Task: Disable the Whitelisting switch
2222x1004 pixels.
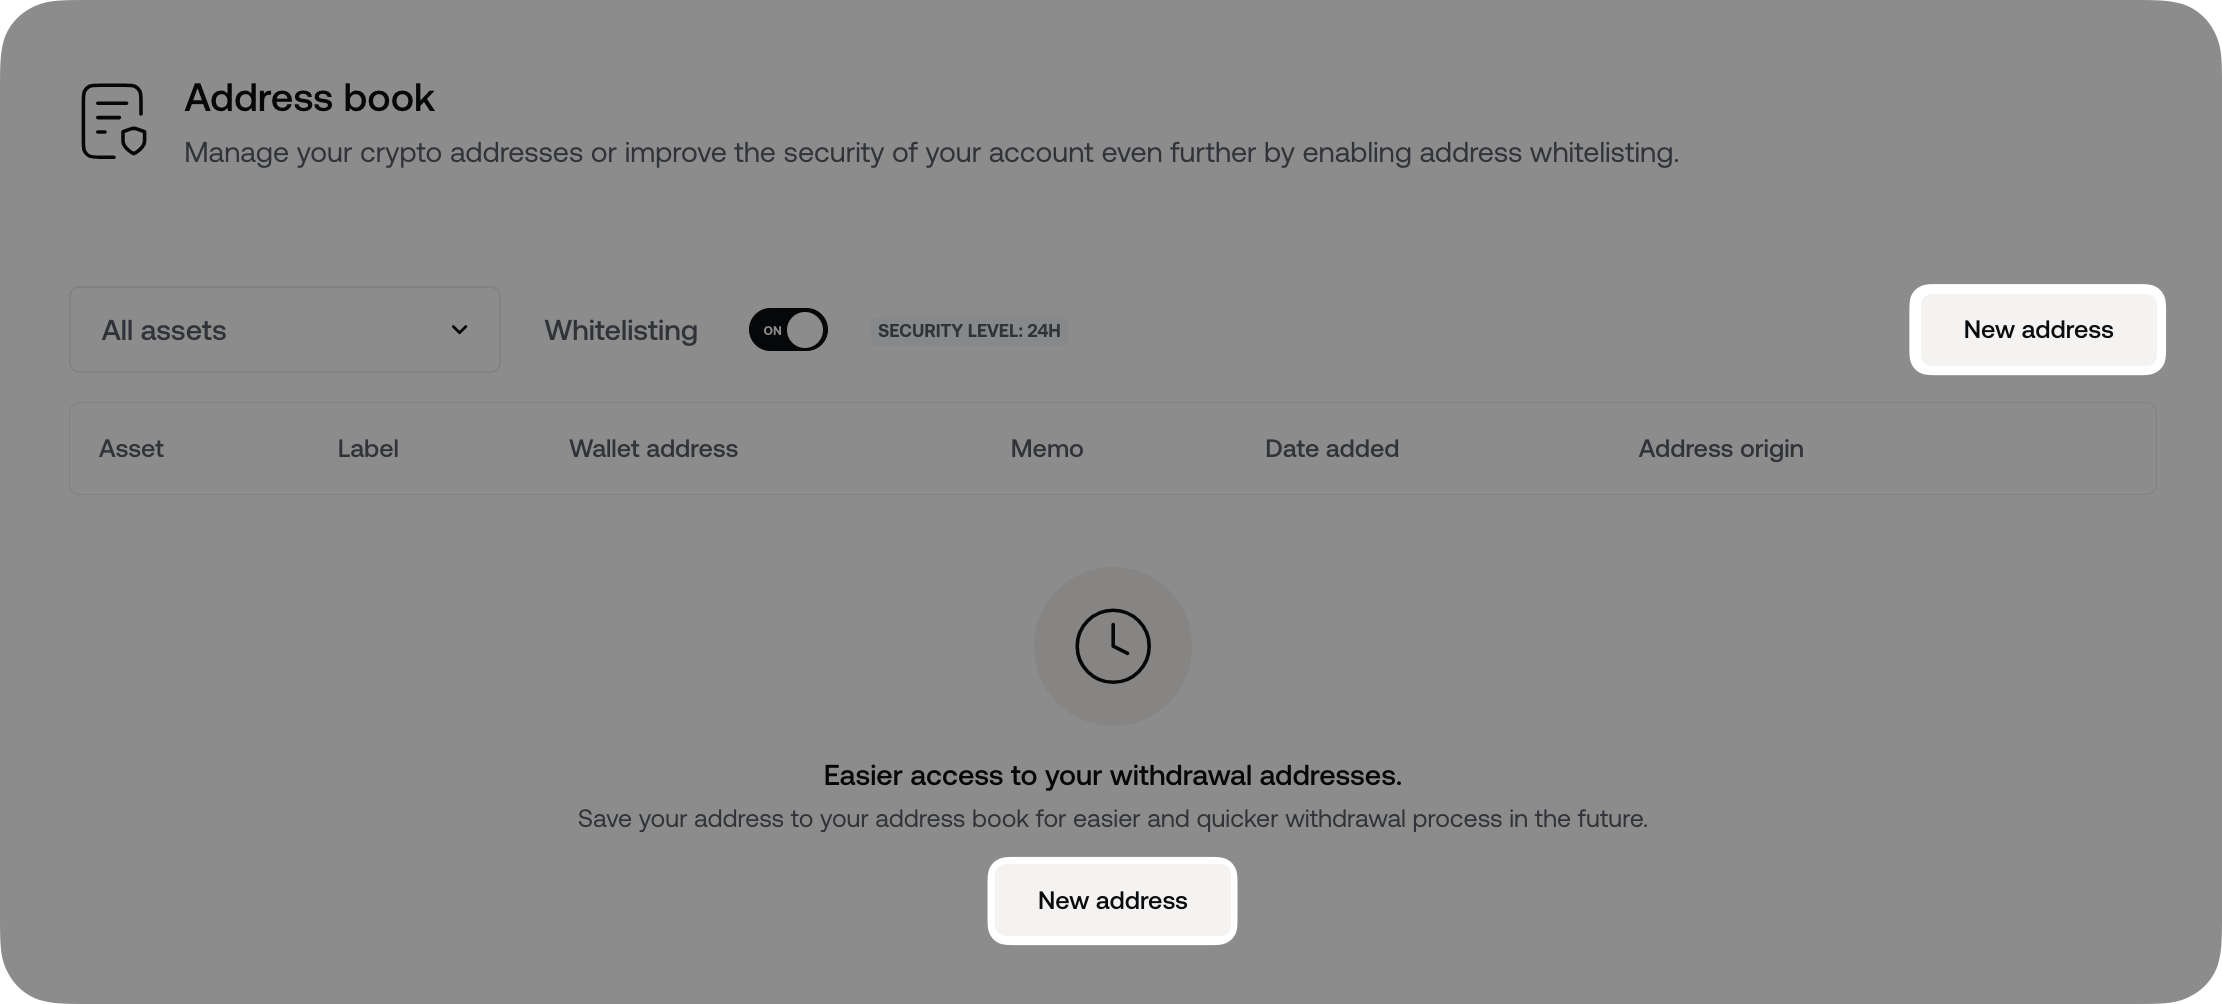Action: point(788,329)
